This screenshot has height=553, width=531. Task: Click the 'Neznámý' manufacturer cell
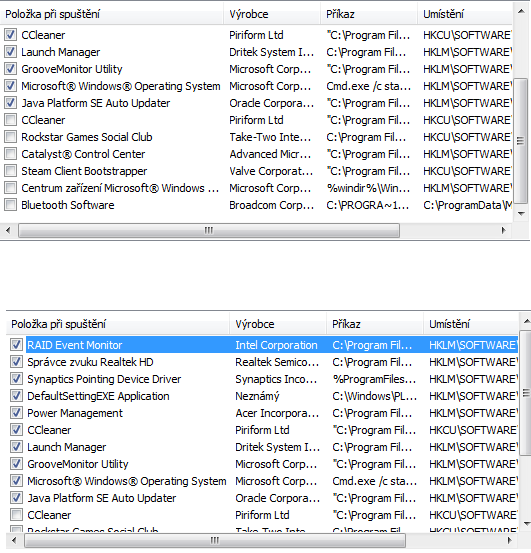[257, 396]
